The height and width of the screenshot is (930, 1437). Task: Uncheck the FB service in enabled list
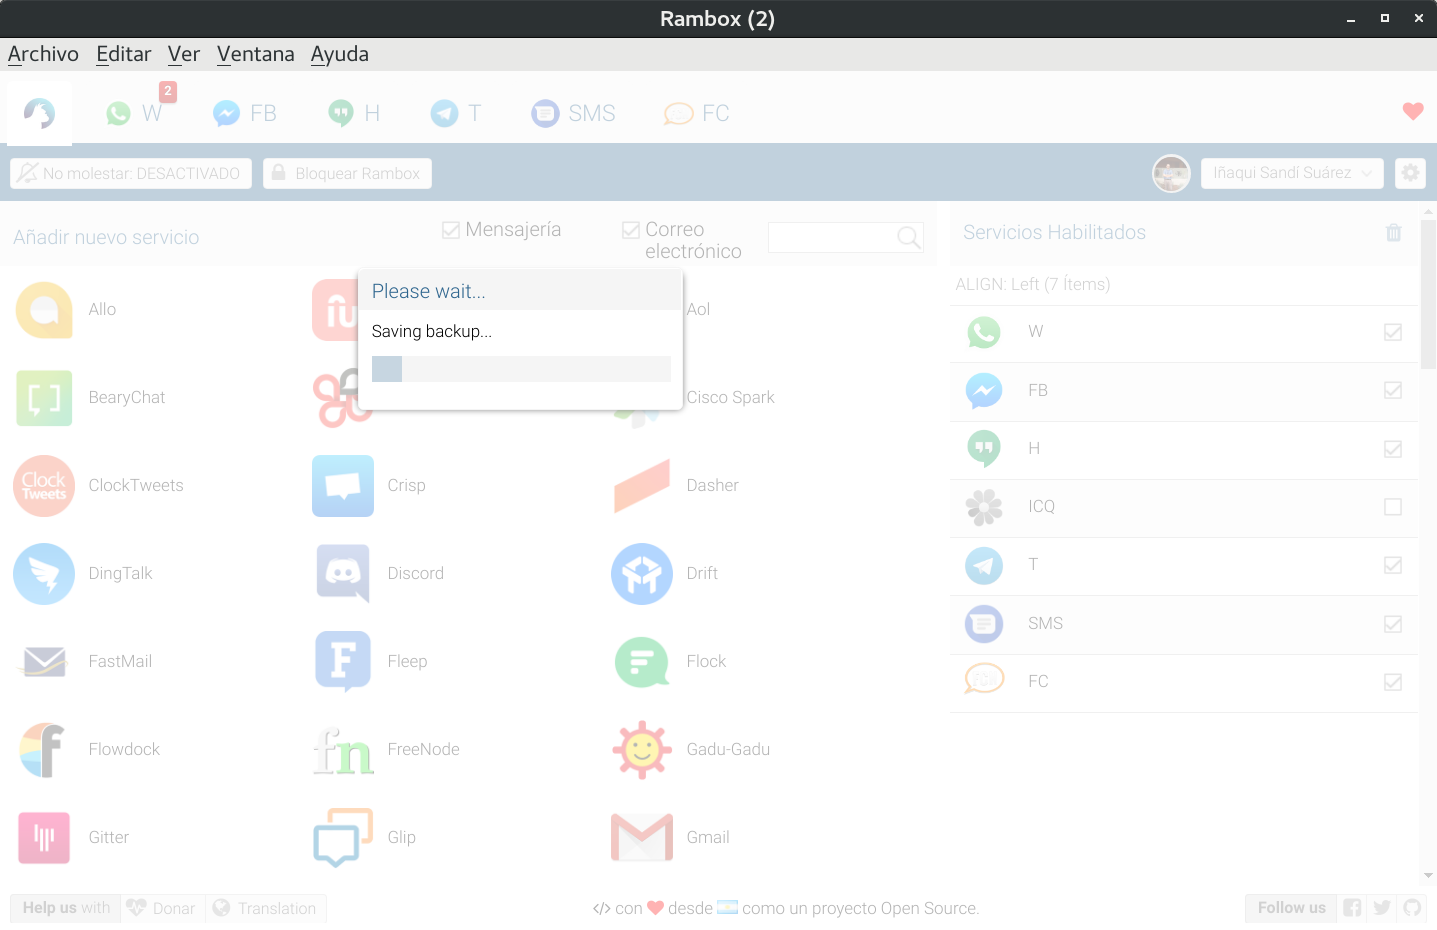click(1393, 390)
